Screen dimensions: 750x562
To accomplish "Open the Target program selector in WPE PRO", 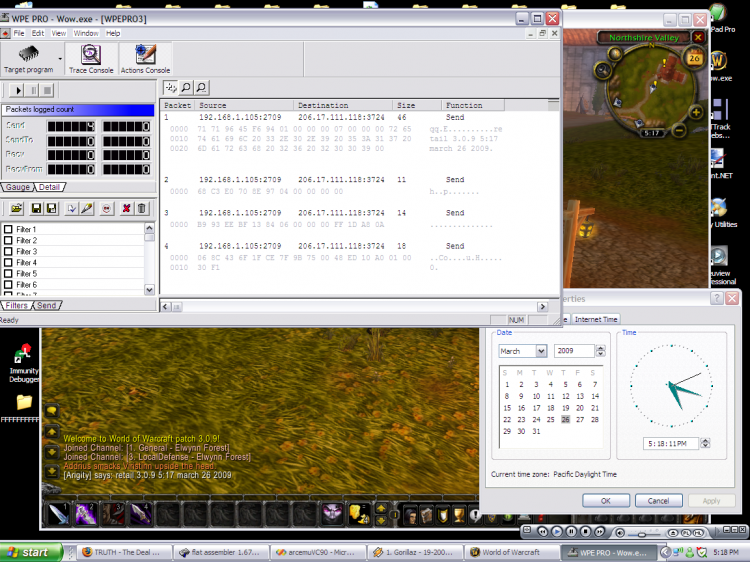I will (x=29, y=58).
